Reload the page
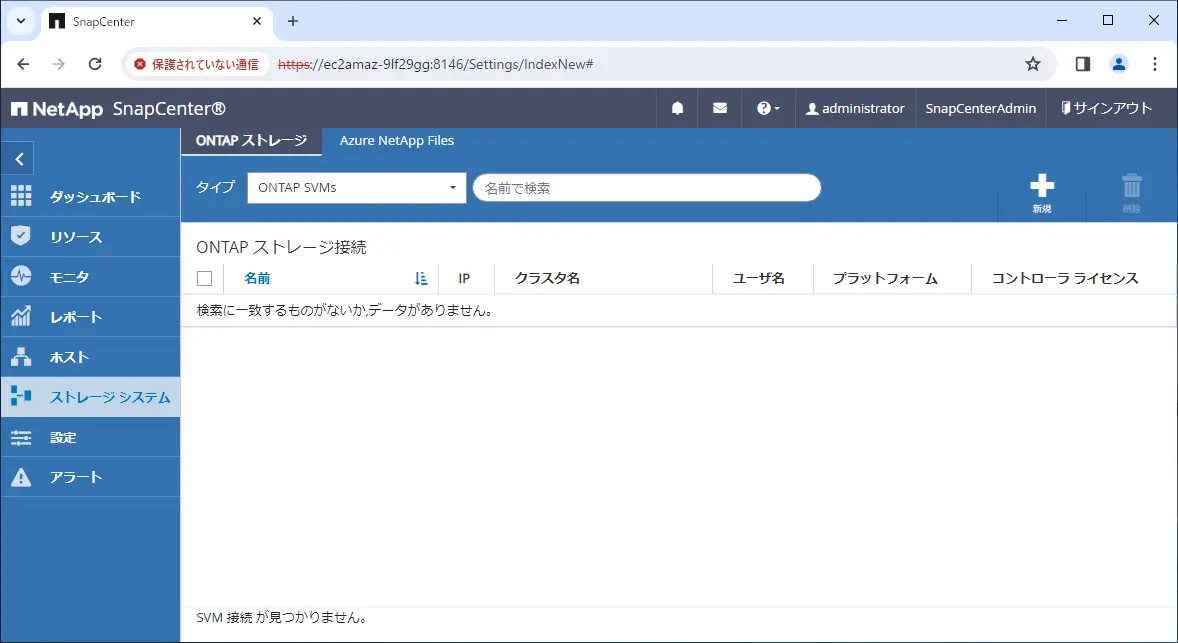The height and width of the screenshot is (643, 1178). (95, 64)
